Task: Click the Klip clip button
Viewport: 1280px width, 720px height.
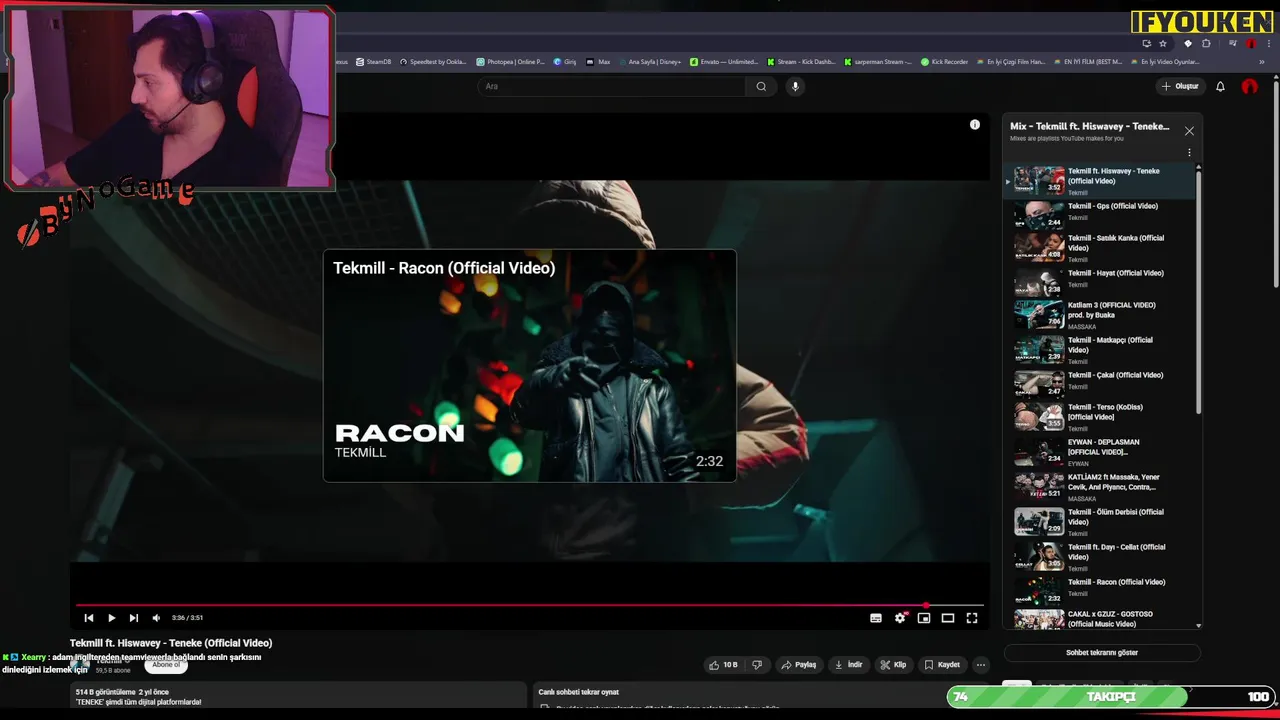Action: click(893, 665)
